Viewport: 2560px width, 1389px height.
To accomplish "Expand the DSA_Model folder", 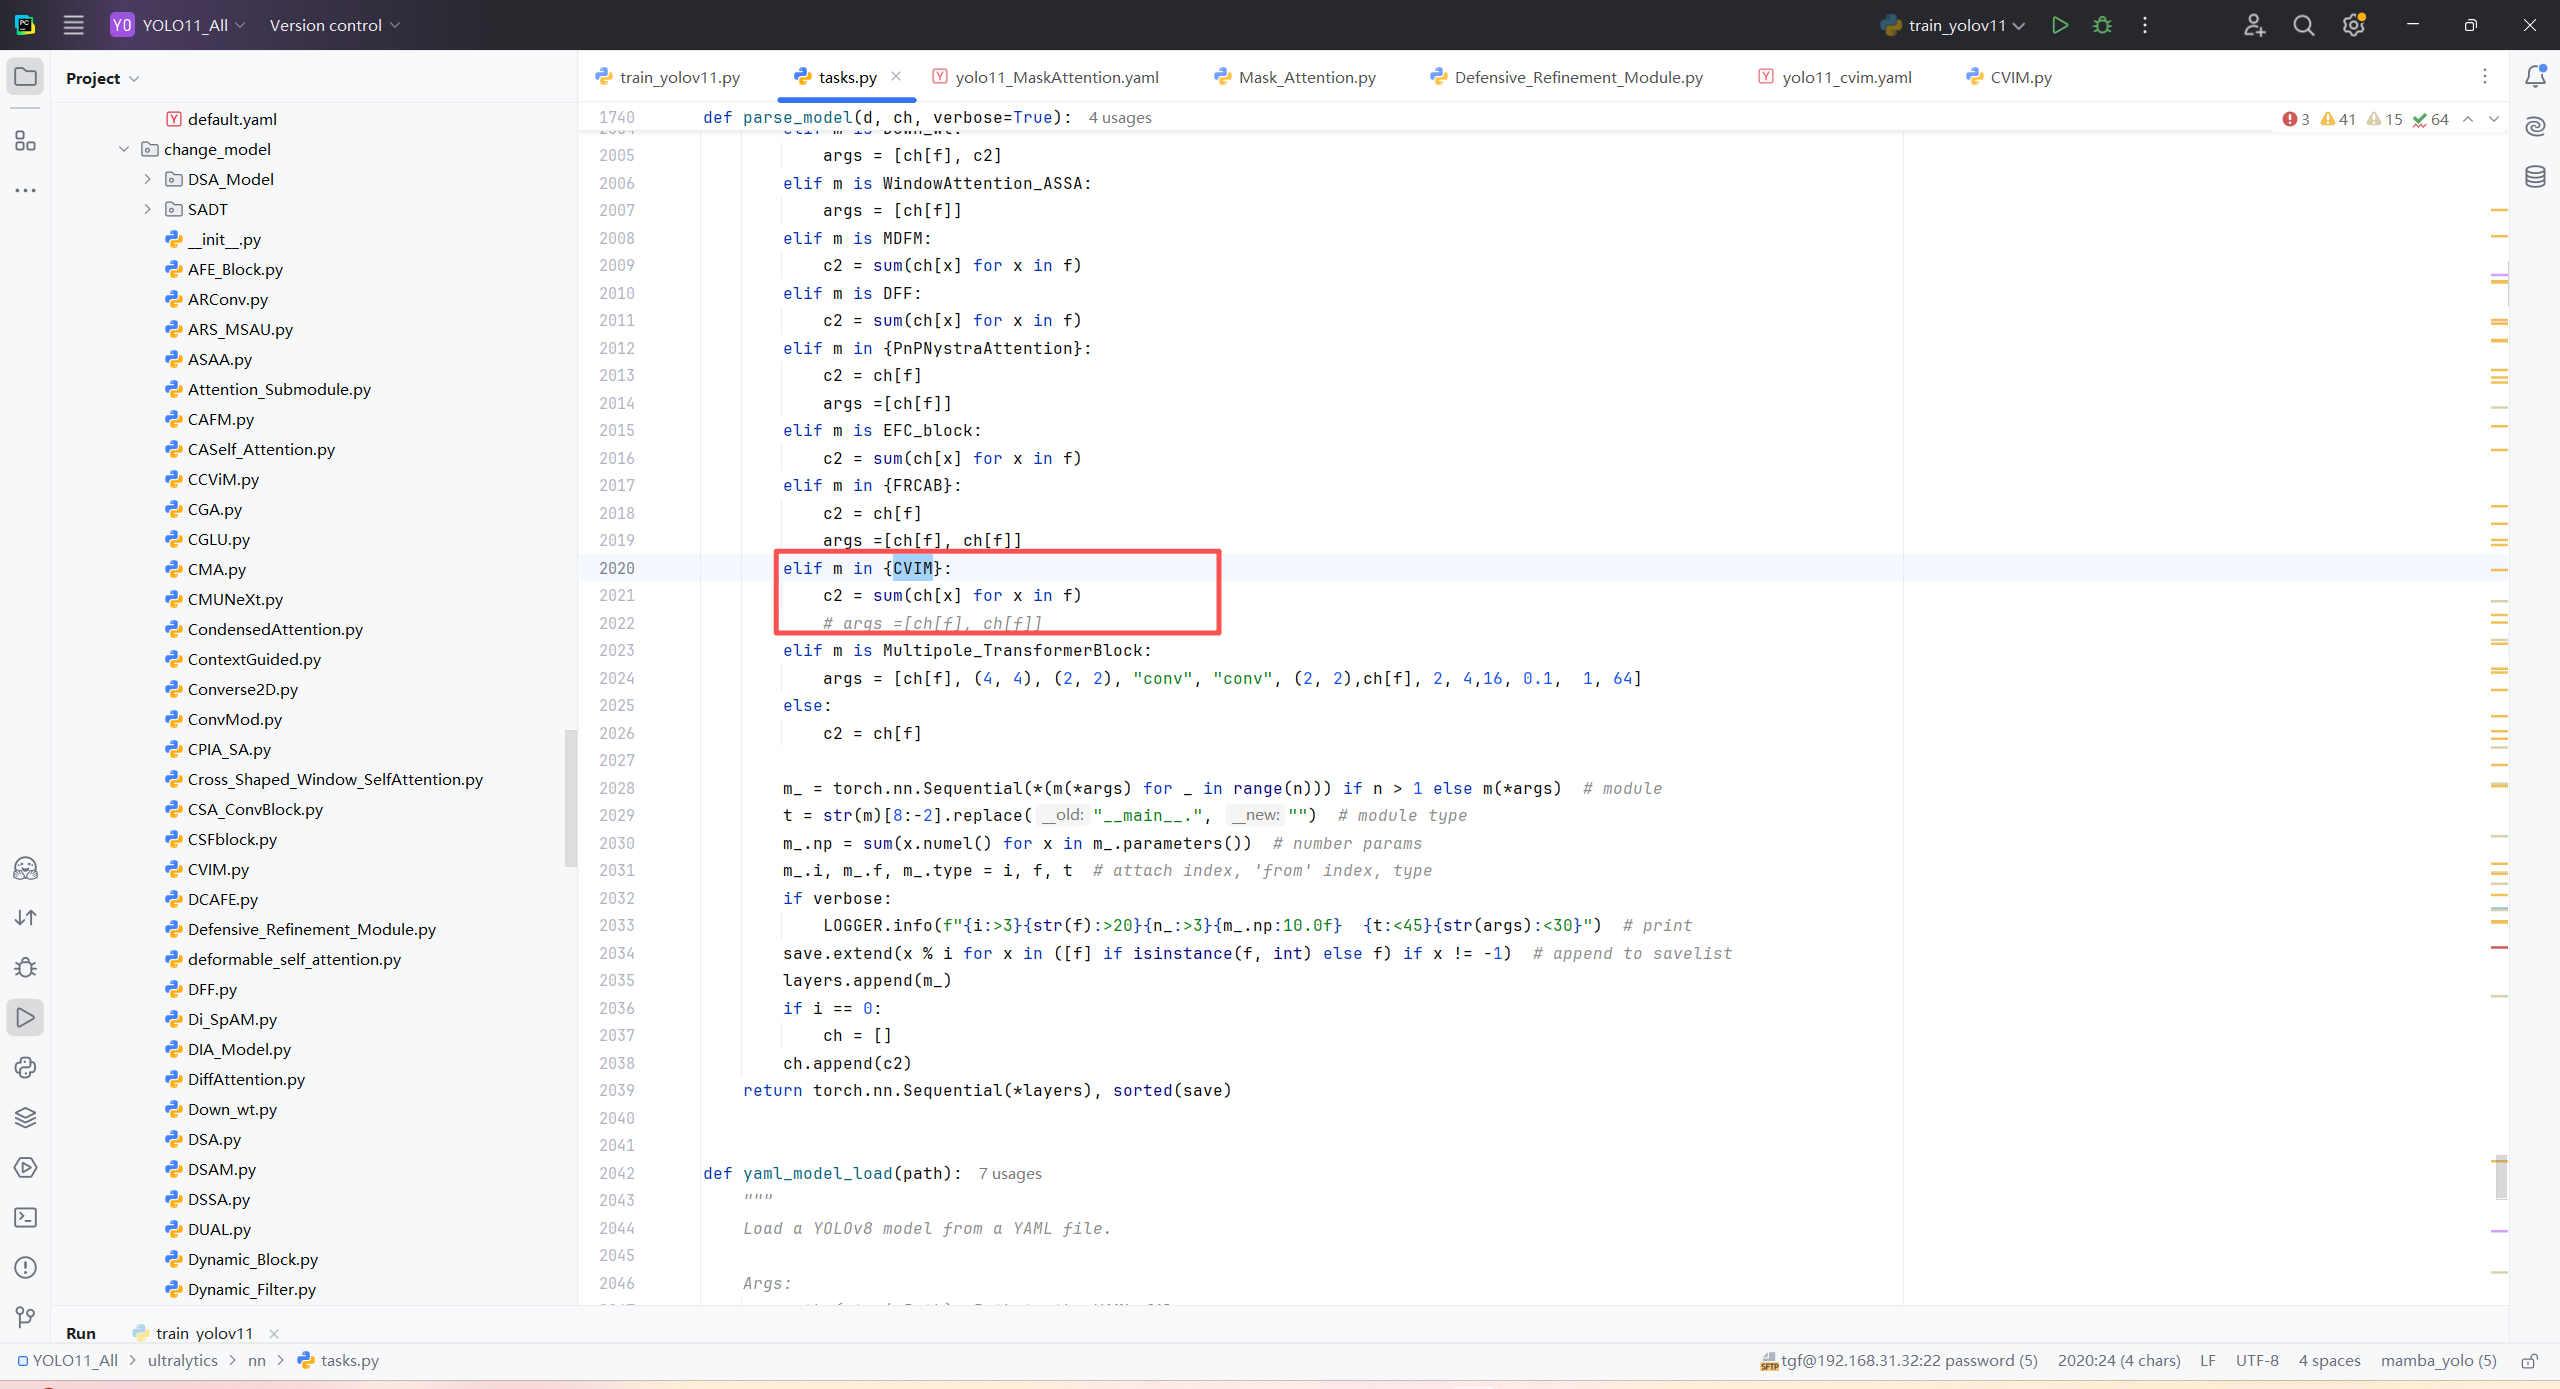I will pos(148,179).
